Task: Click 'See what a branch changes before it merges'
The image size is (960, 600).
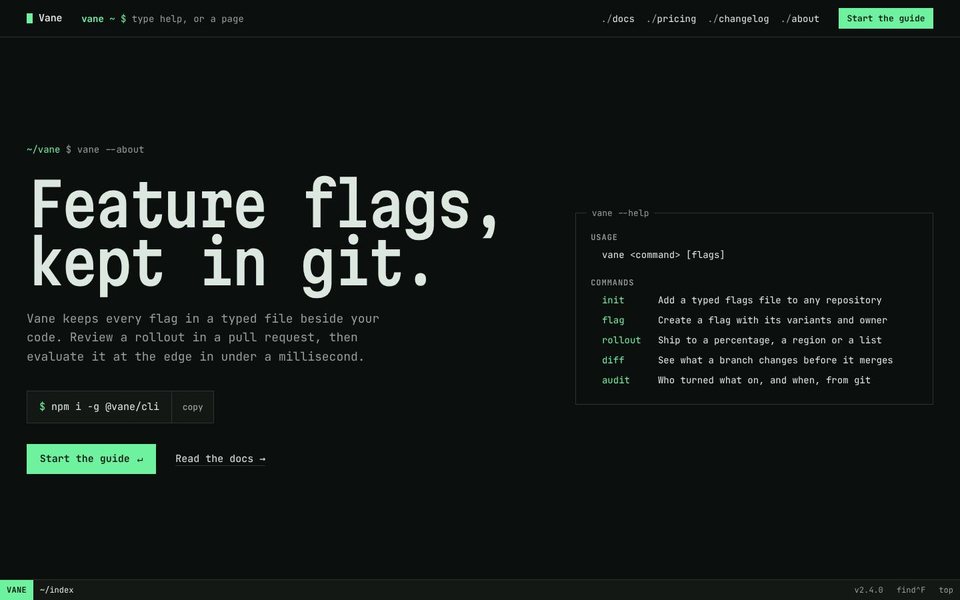Action: 775,360
